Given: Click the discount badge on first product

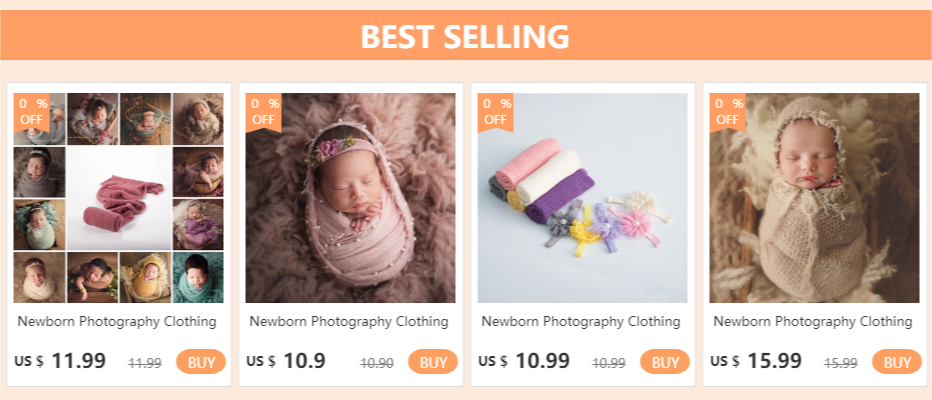Looking at the screenshot, I should click(33, 111).
